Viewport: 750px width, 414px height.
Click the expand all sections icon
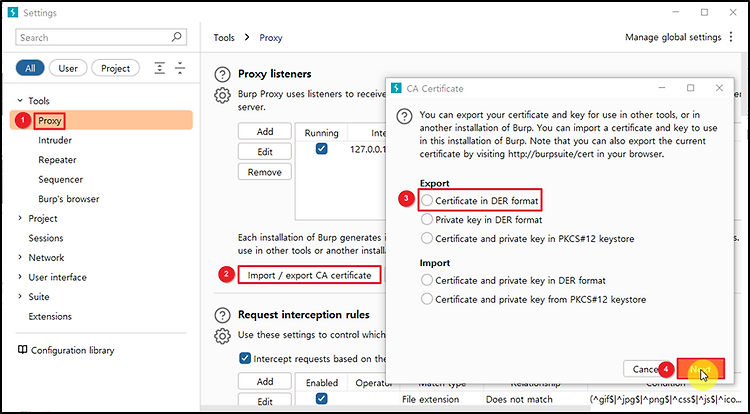click(x=160, y=68)
